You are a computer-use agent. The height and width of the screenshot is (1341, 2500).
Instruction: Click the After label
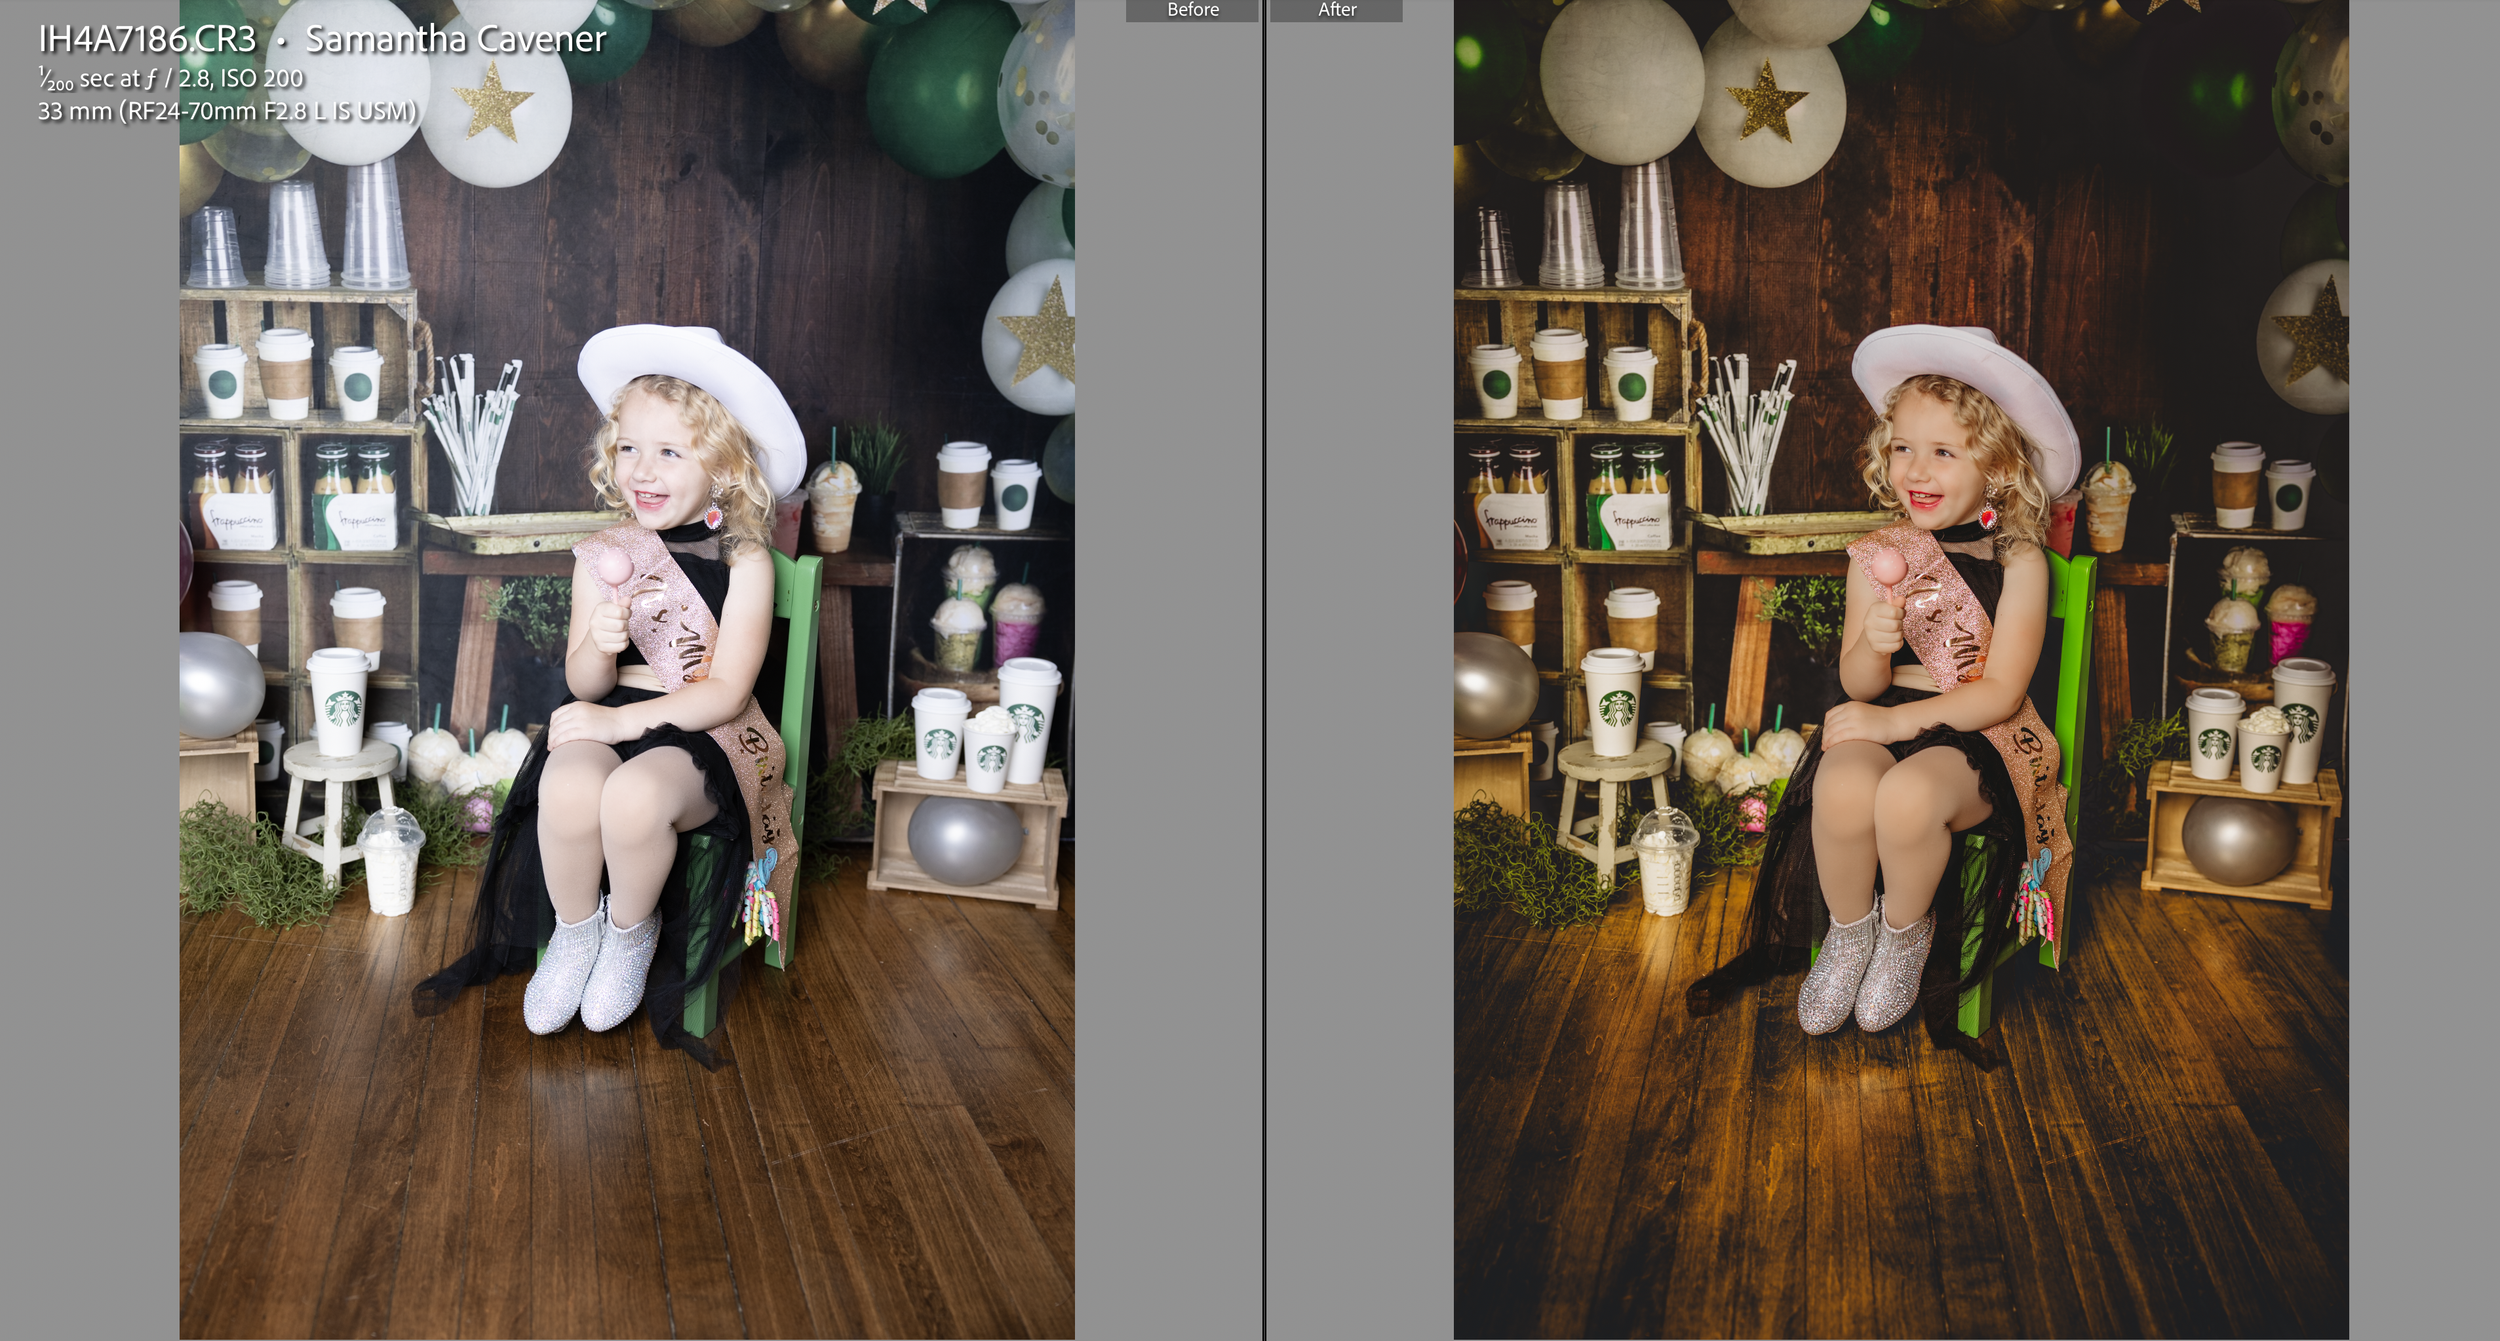[1336, 10]
